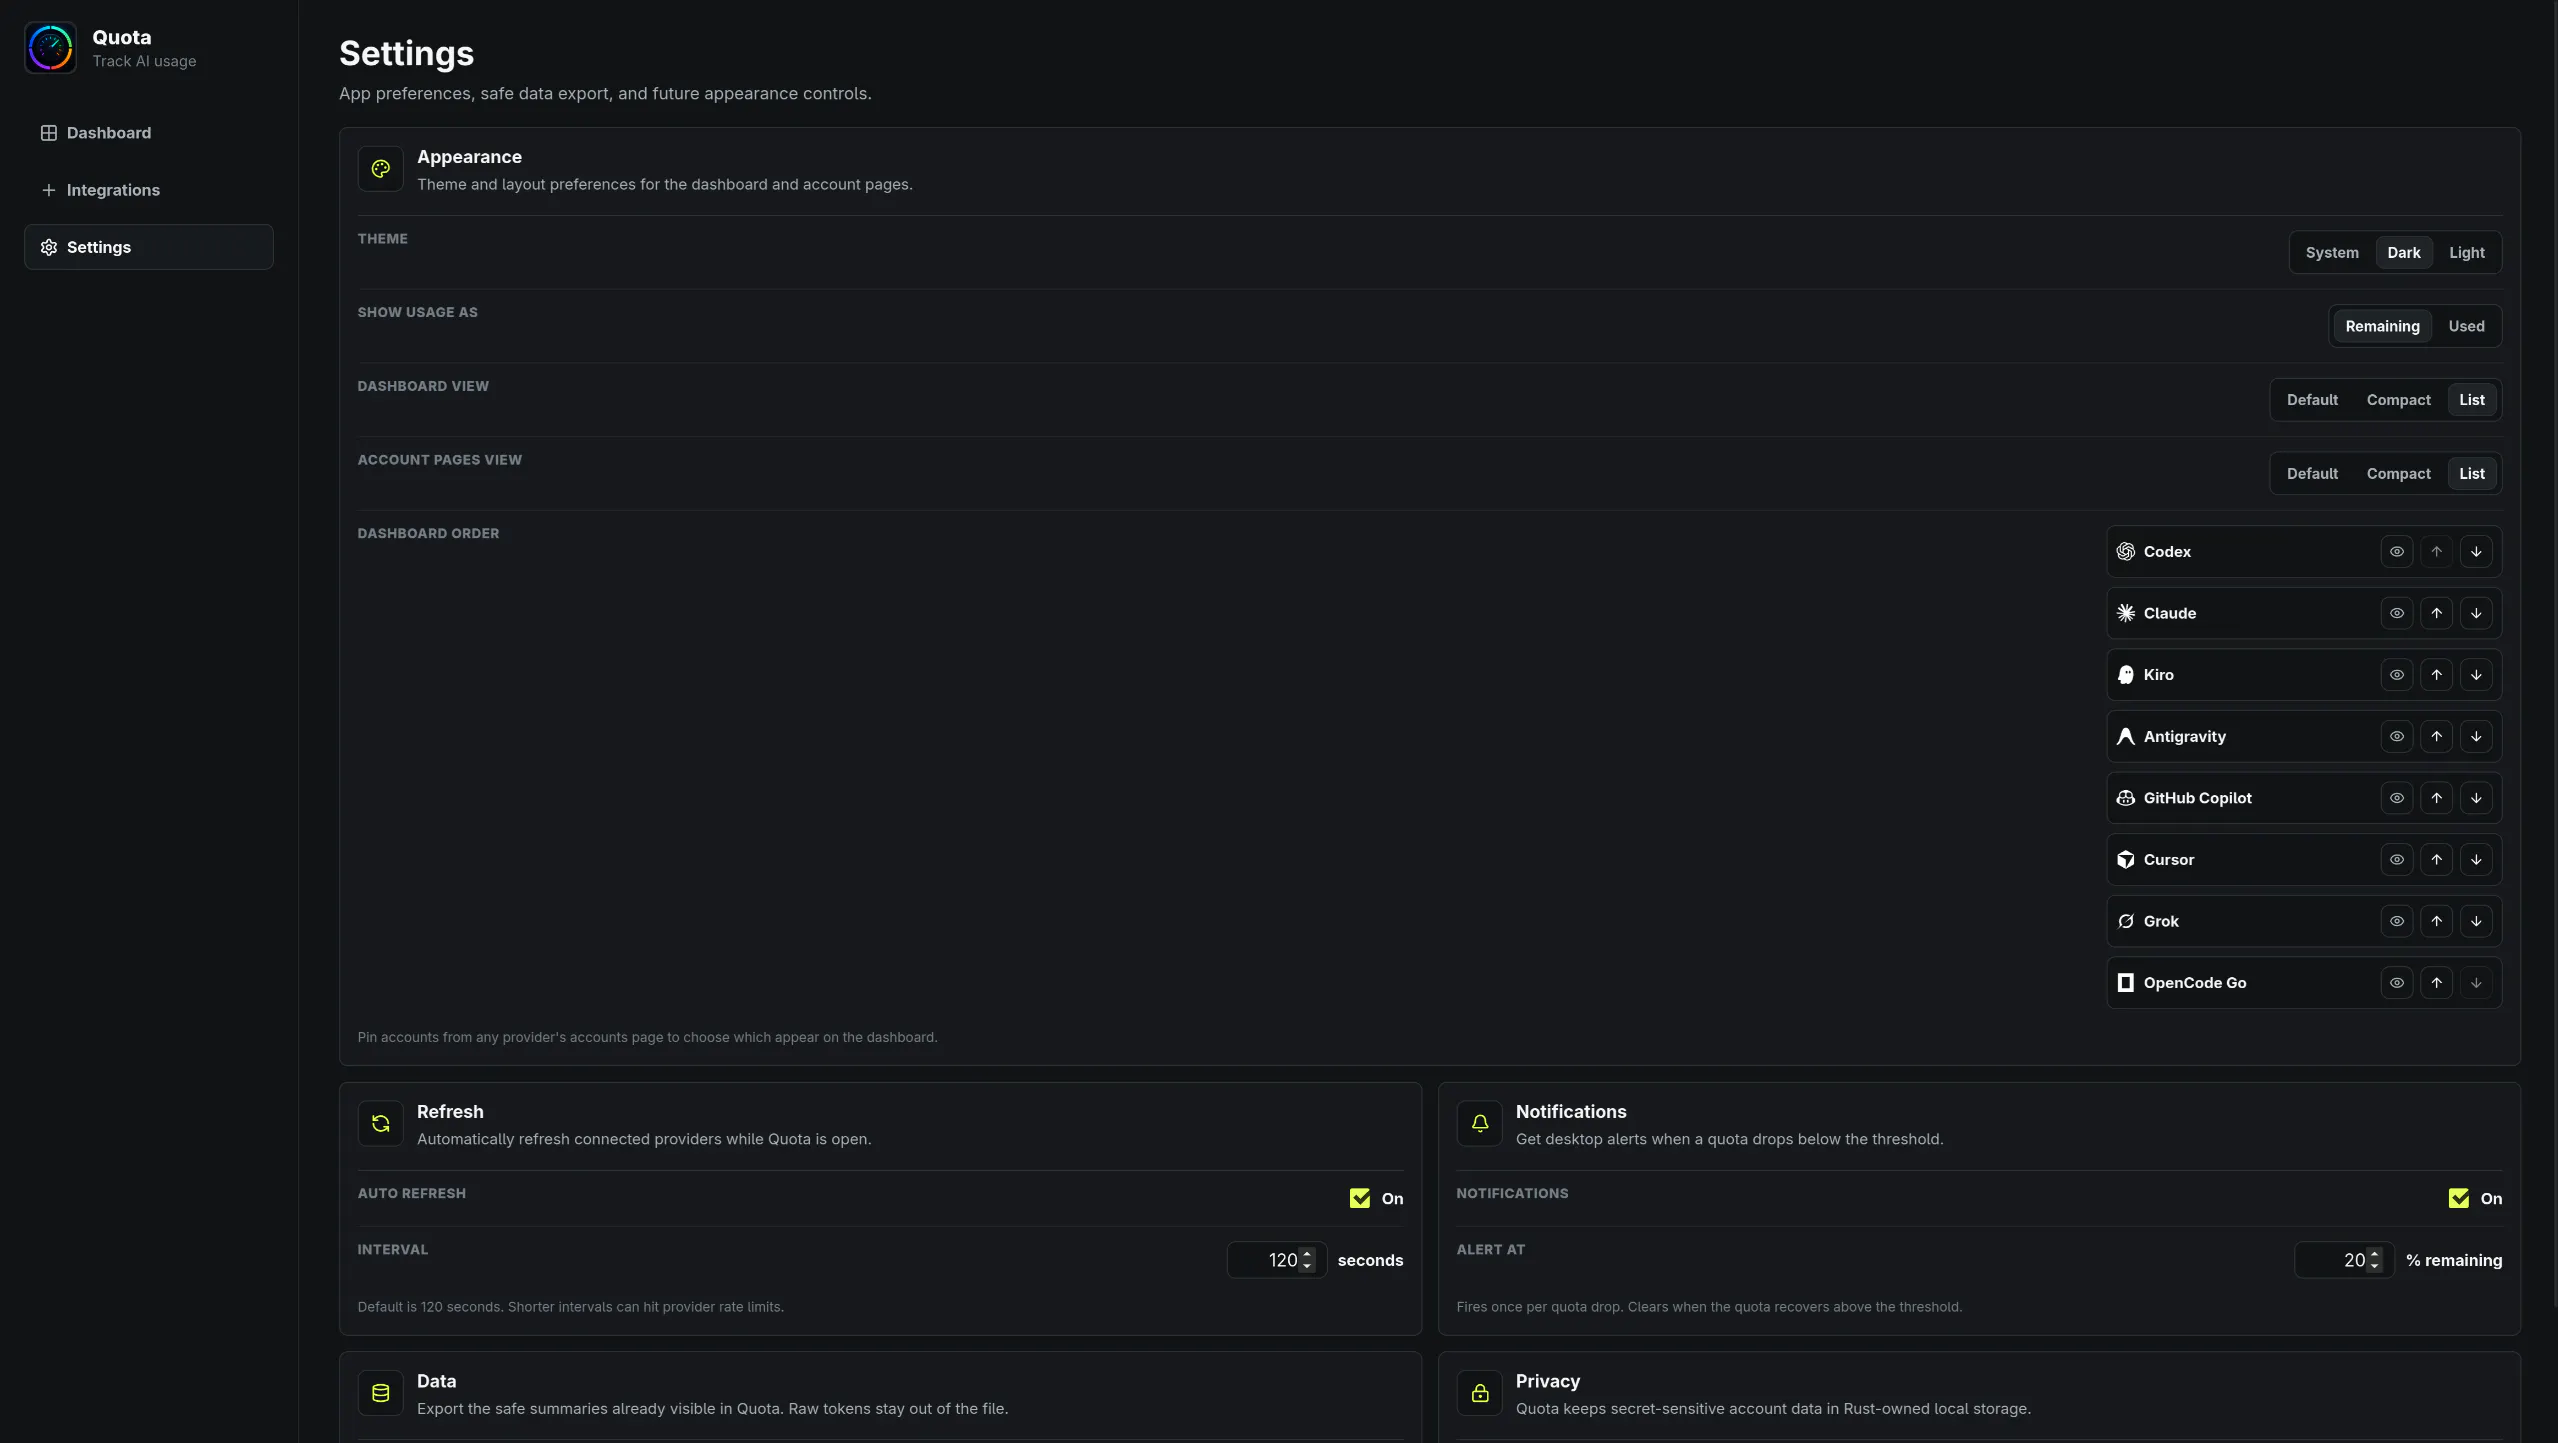Open the Integrations page

[148, 190]
